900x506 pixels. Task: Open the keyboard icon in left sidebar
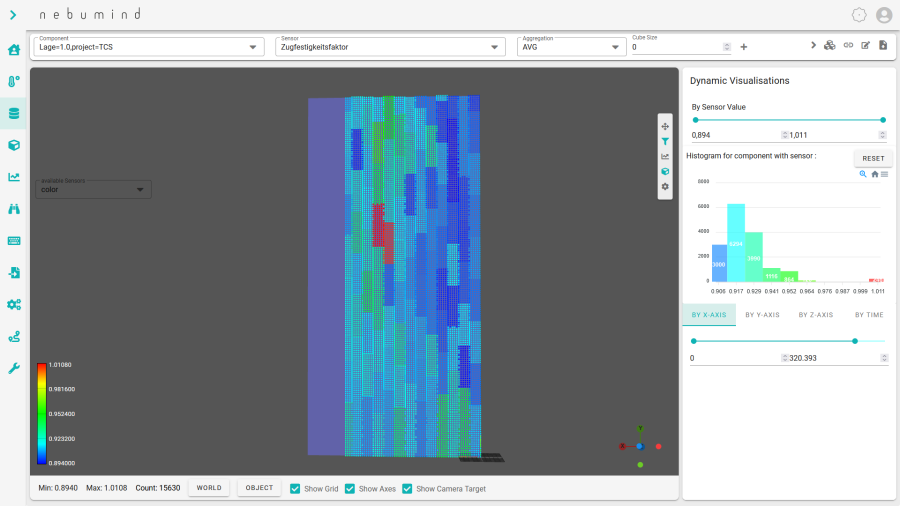pyautogui.click(x=14, y=241)
